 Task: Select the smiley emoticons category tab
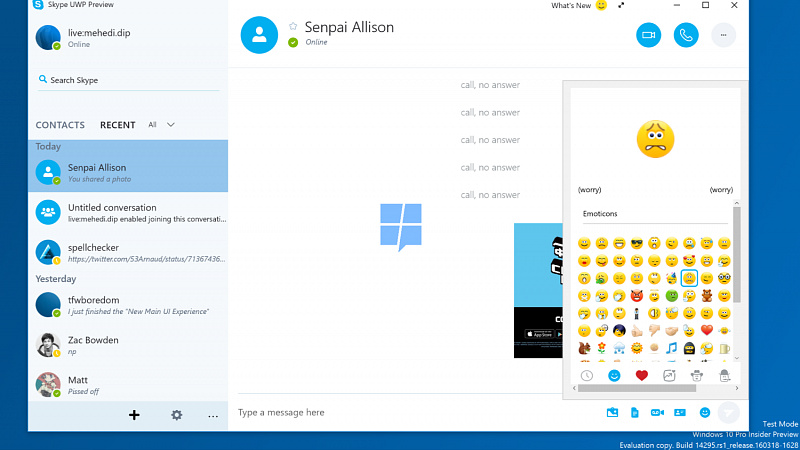(x=614, y=376)
